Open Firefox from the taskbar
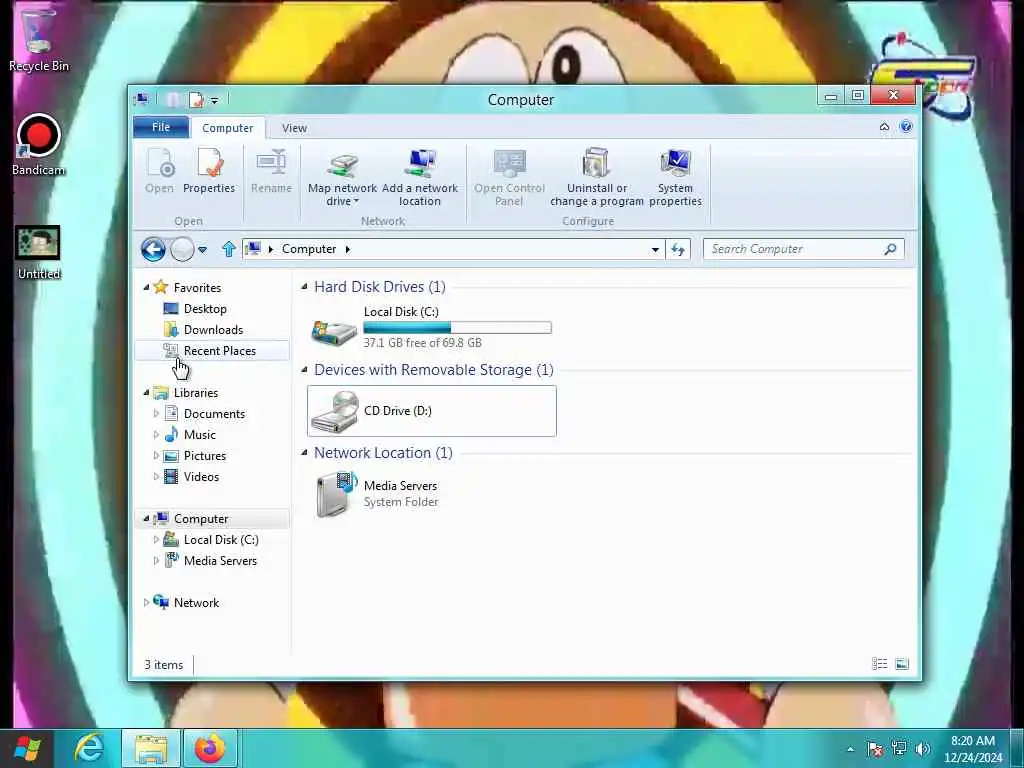This screenshot has width=1024, height=768. tap(210, 748)
